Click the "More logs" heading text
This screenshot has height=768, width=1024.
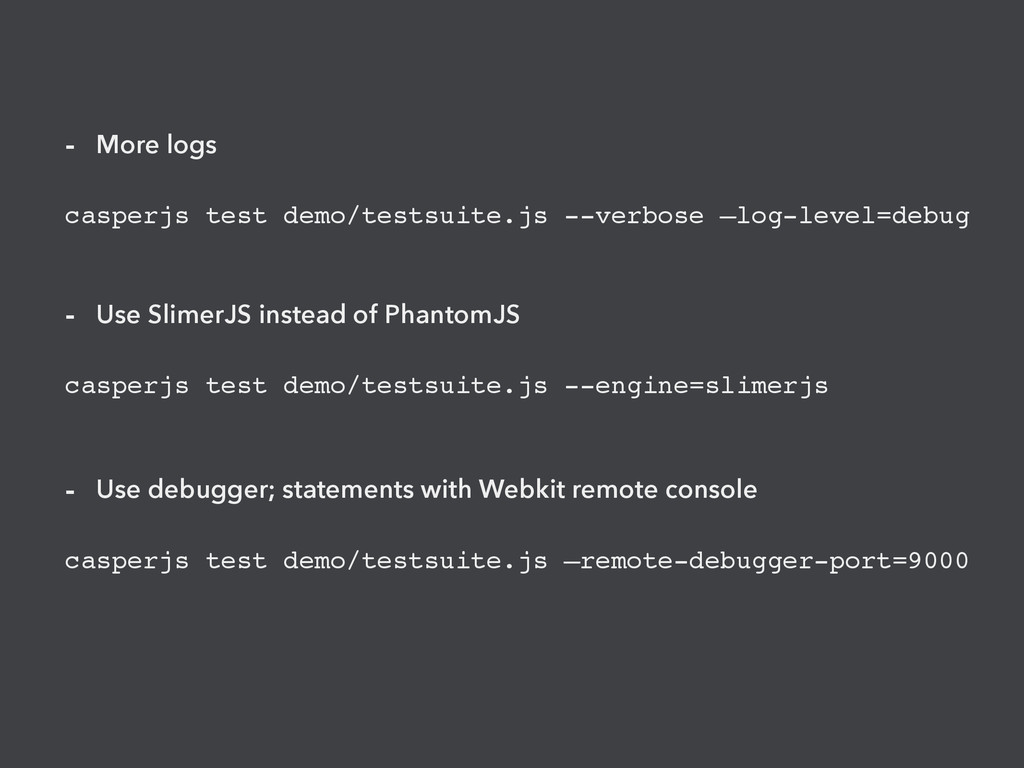coord(156,146)
